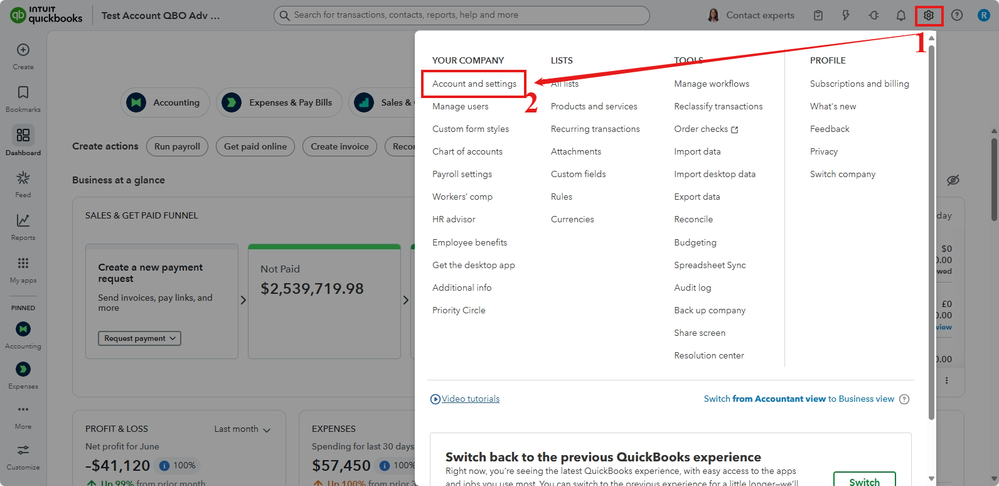Viewport: 999px width, 486px height.
Task: Open Priority Circle
Action: (x=459, y=310)
